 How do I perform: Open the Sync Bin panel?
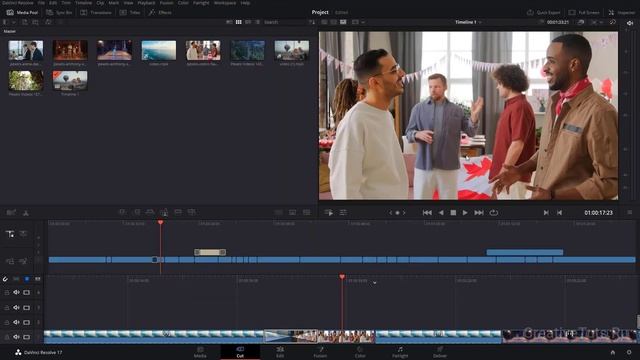click(60, 13)
